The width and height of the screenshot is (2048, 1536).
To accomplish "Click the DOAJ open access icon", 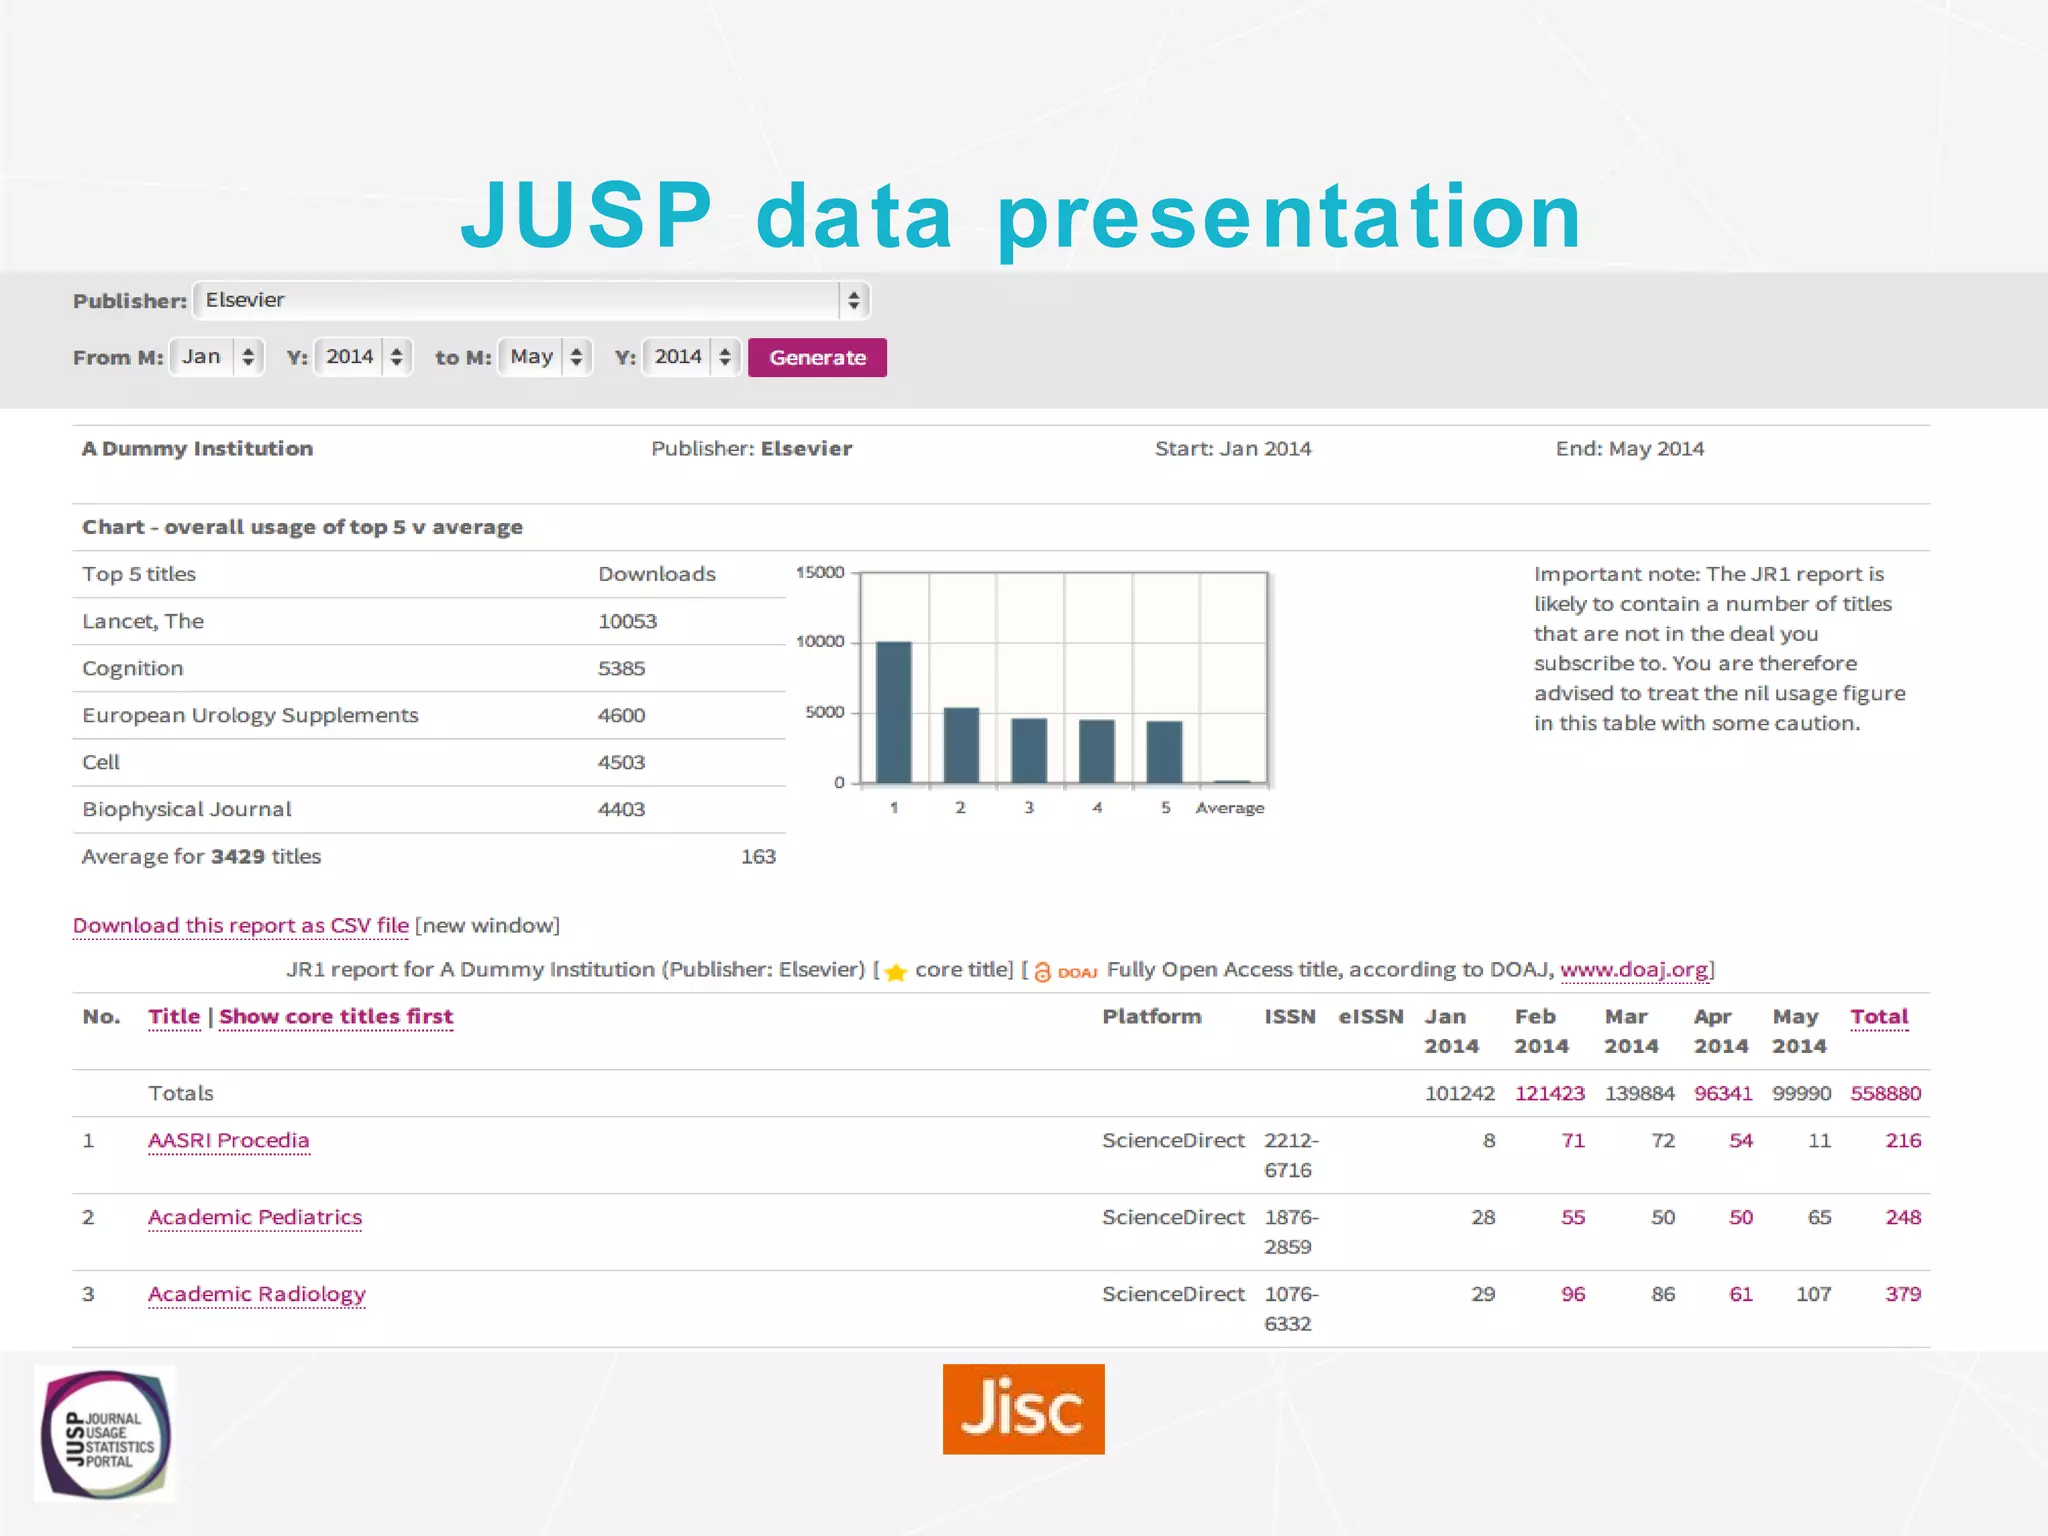I will click(1065, 972).
